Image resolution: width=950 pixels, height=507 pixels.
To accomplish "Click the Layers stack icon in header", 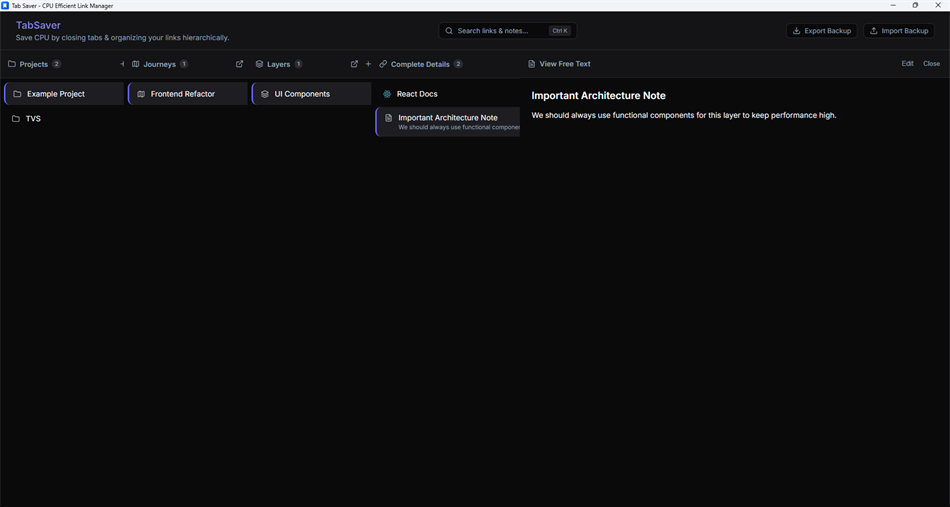I will click(259, 64).
